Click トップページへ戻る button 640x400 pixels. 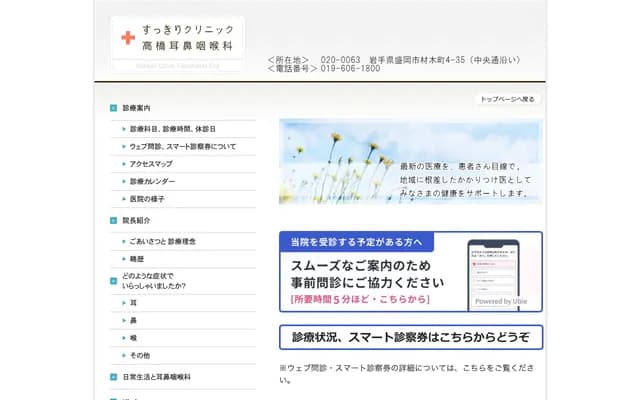point(508,100)
